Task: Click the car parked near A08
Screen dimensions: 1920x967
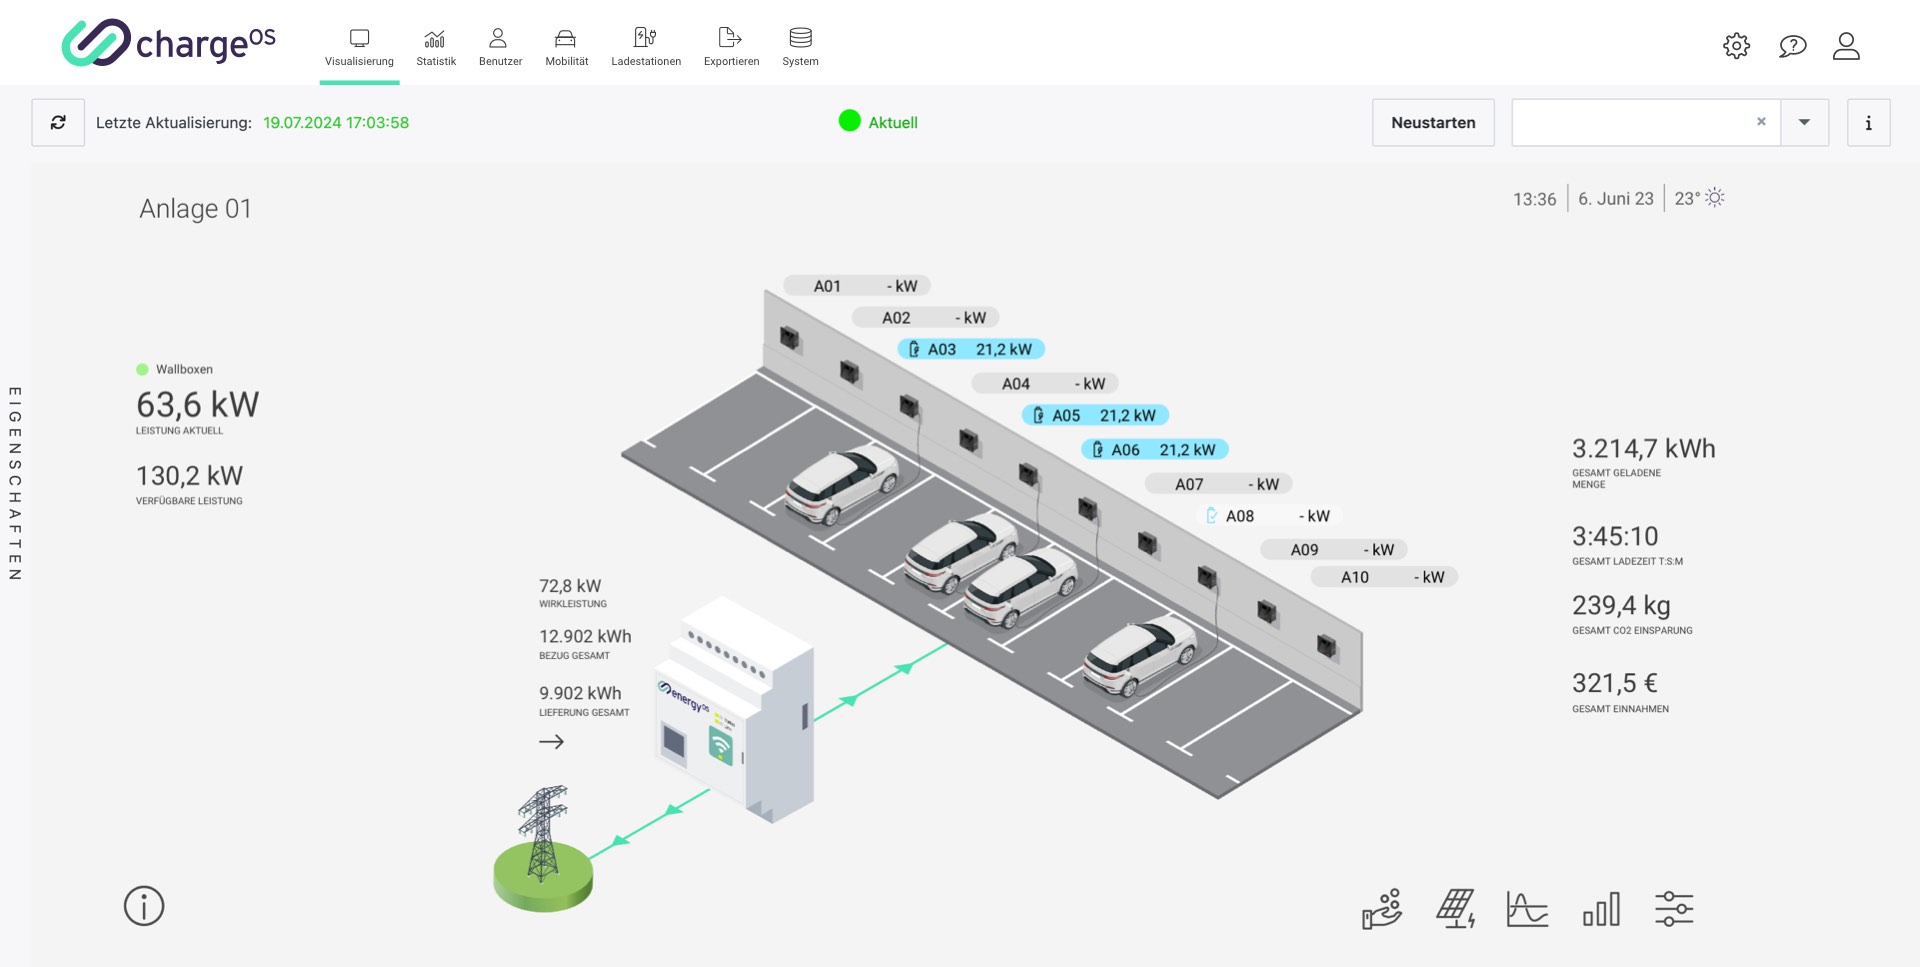Action: coord(1139,655)
